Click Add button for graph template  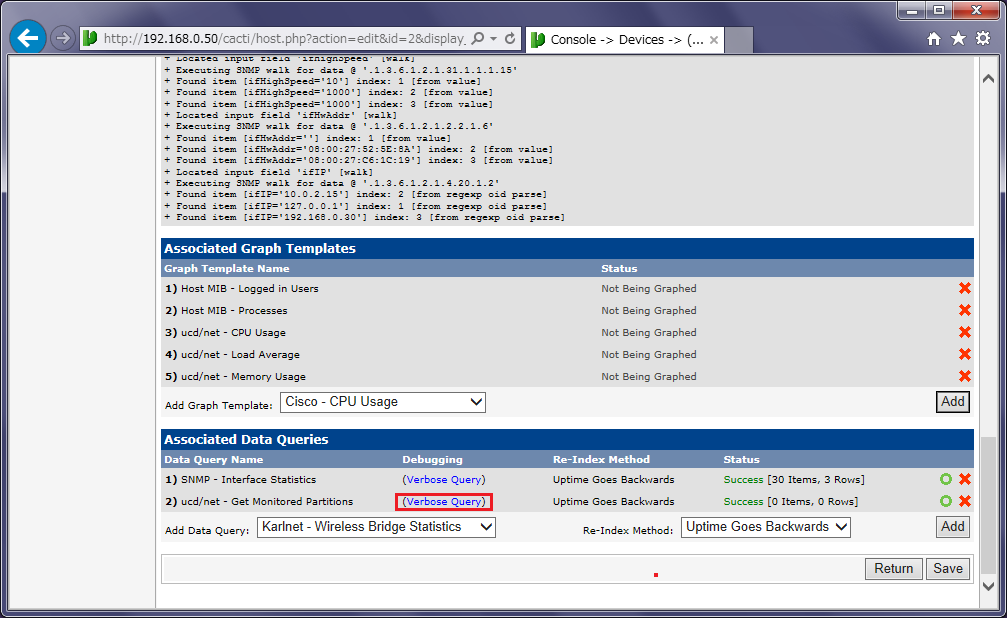[x=952, y=402]
